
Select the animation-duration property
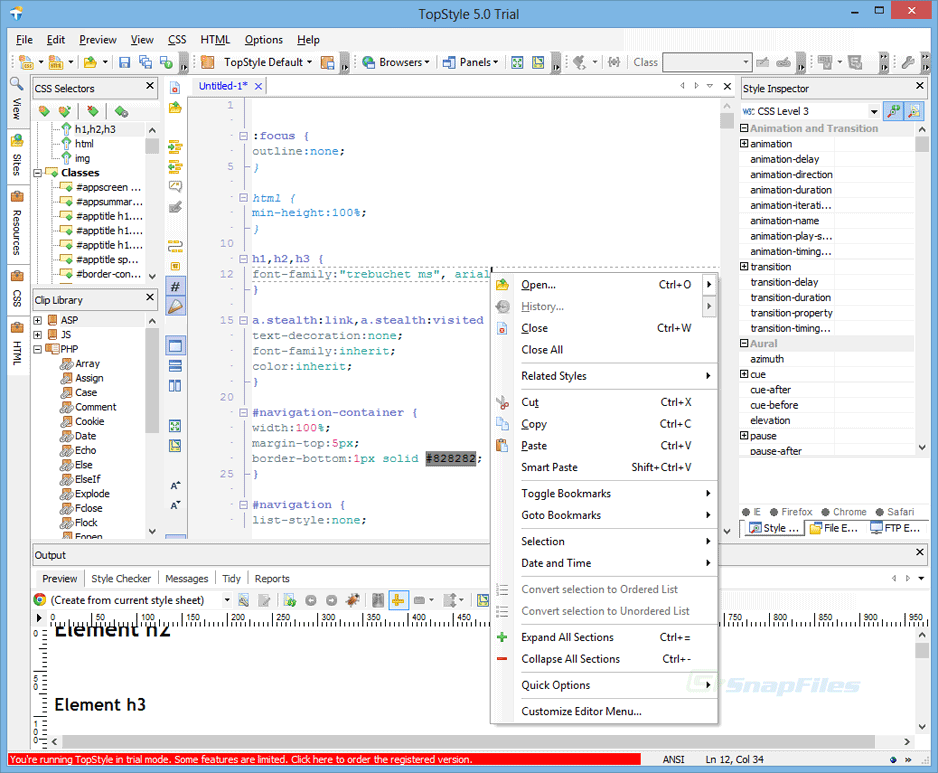[791, 190]
